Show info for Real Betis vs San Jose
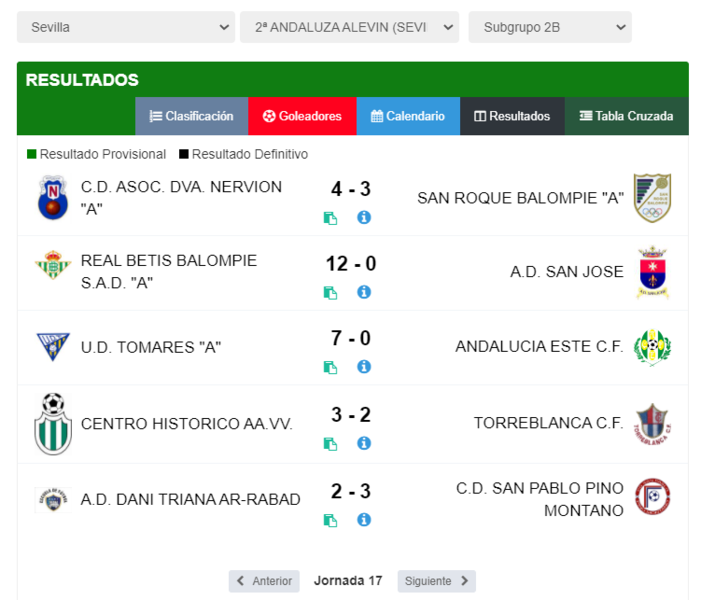This screenshot has height=600, width=701. (x=364, y=292)
